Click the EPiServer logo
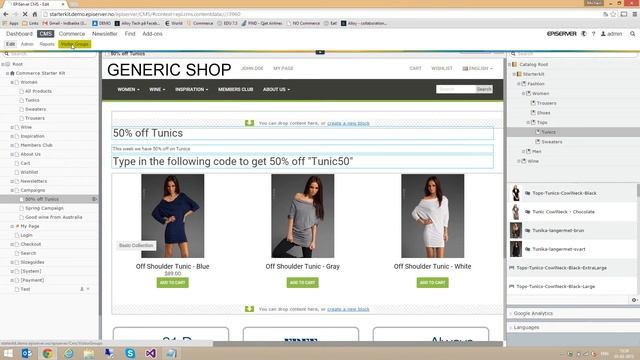Screen dimensions: 640x360 pos(562,34)
